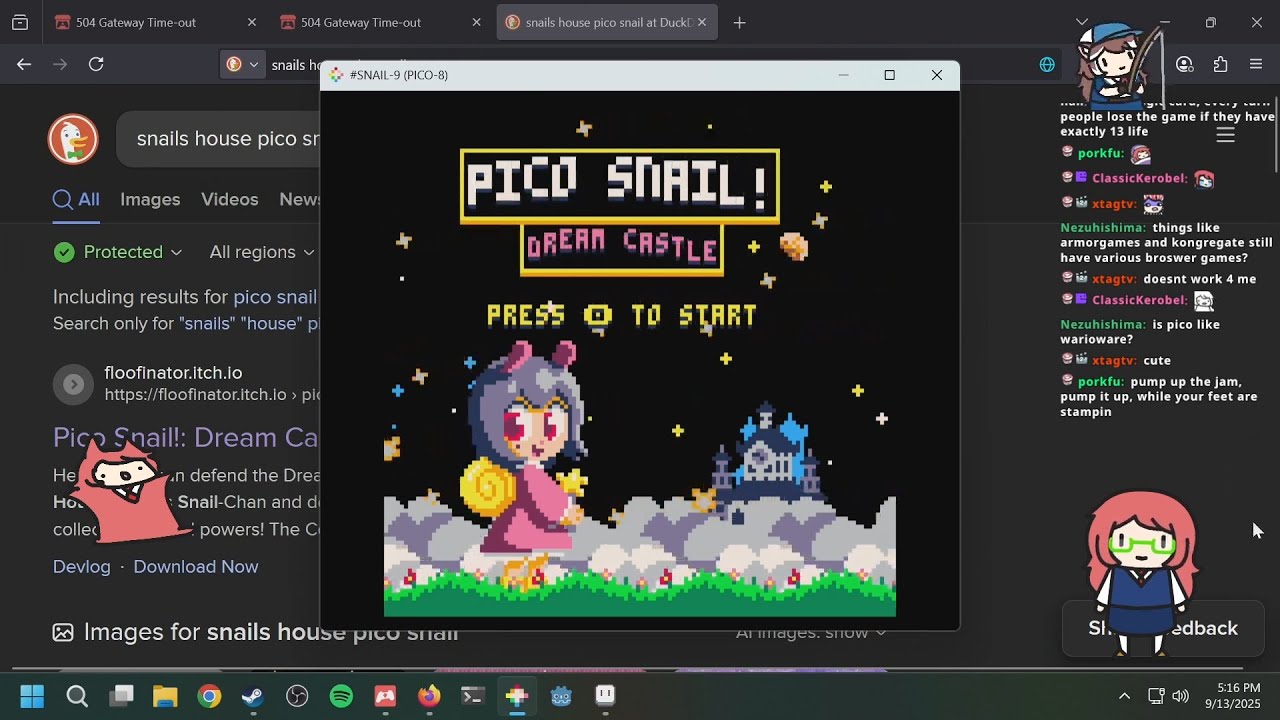Open Godot engine from the taskbar
This screenshot has height=720, width=1280.
[561, 696]
